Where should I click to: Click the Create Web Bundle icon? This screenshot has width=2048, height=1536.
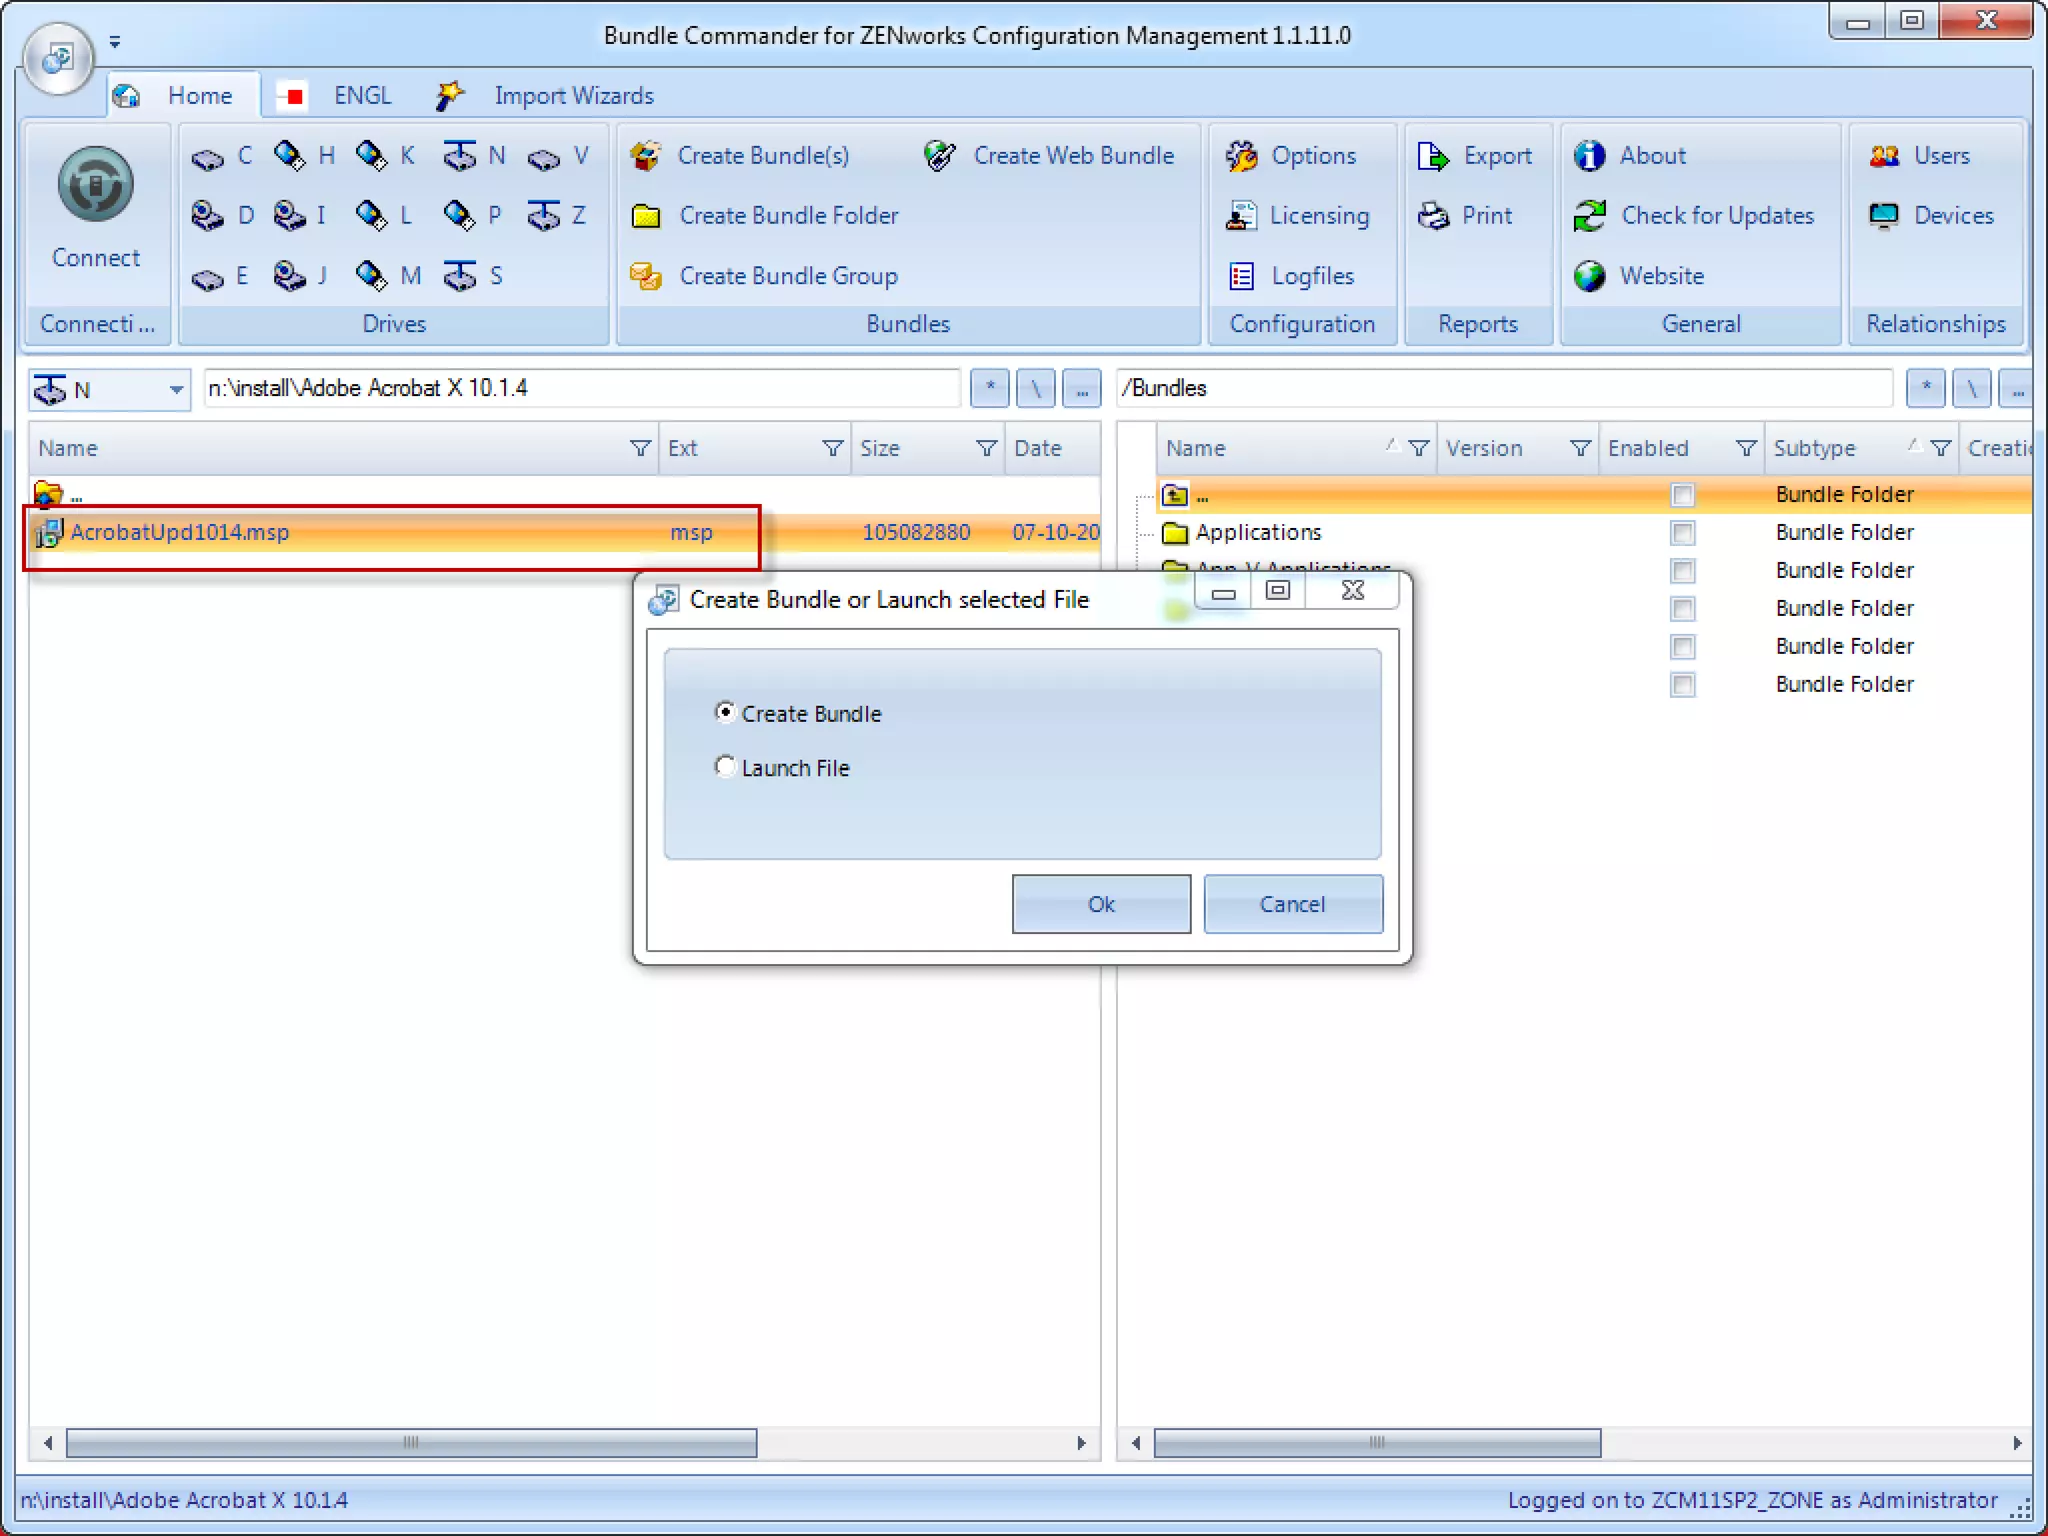tap(940, 156)
